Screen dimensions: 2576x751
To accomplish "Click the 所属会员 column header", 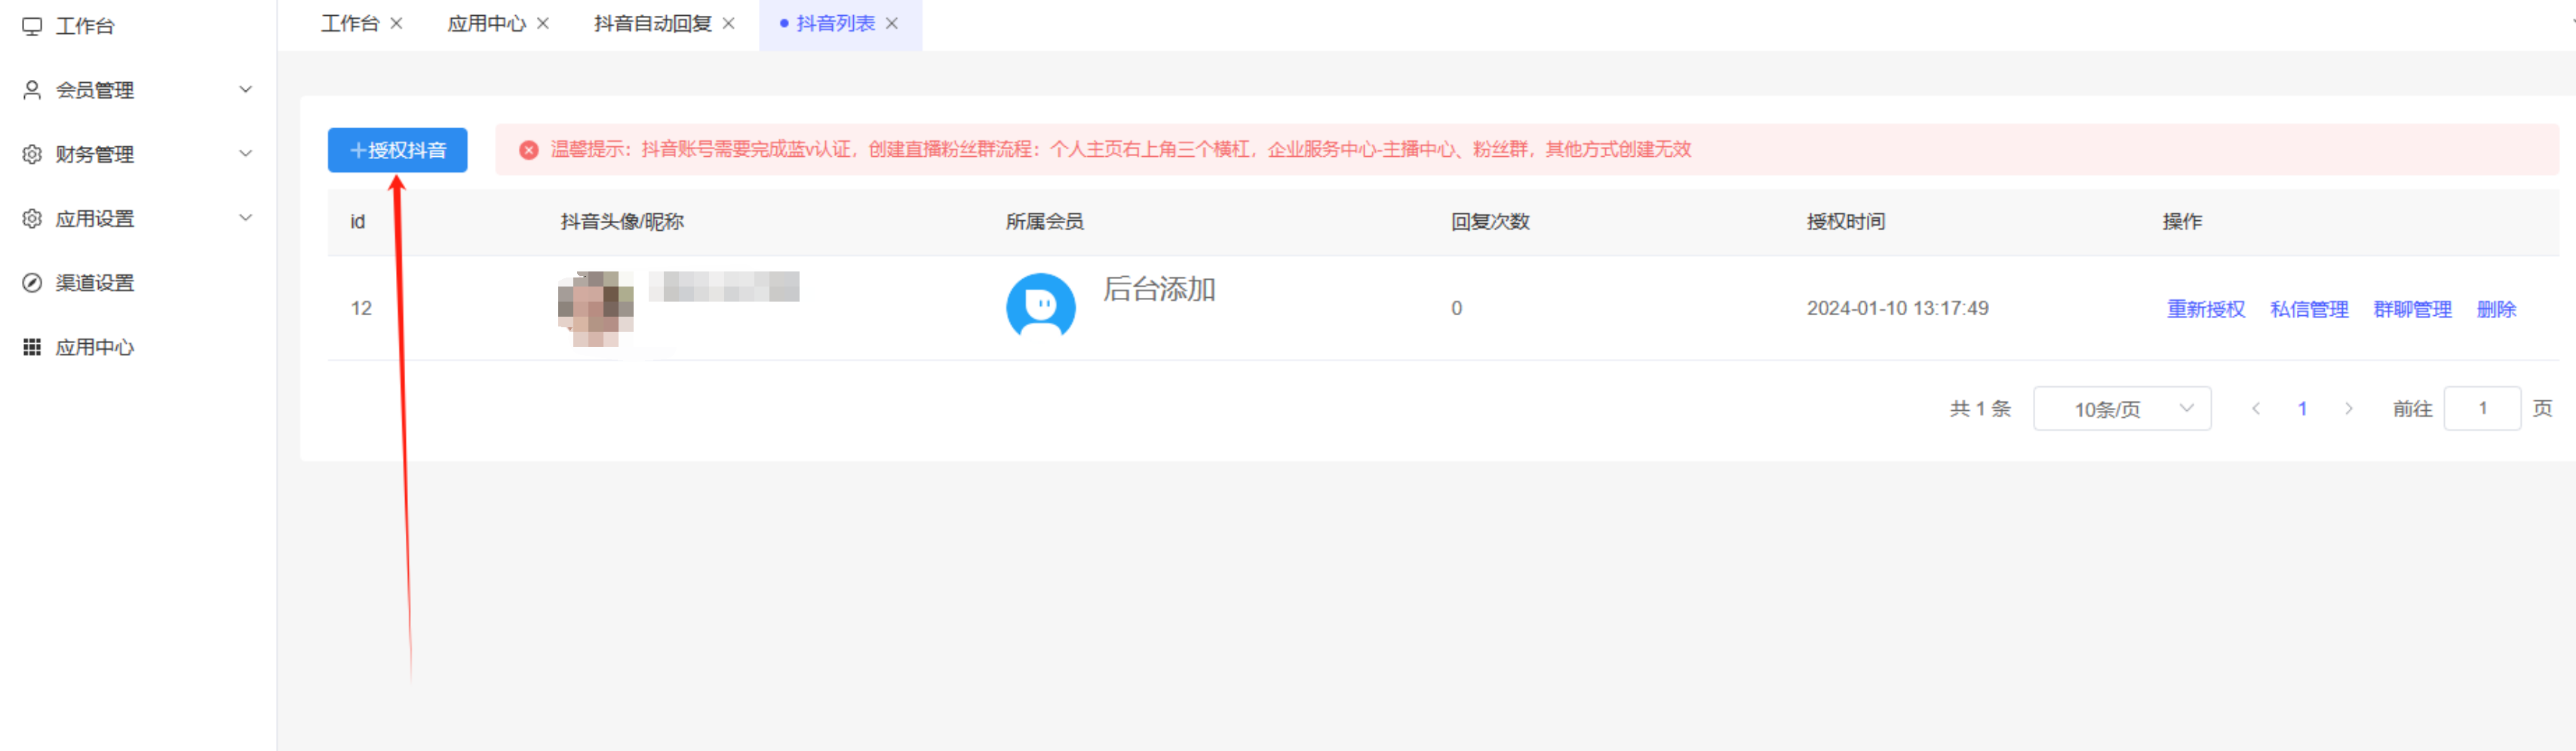I will pyautogui.click(x=1045, y=221).
